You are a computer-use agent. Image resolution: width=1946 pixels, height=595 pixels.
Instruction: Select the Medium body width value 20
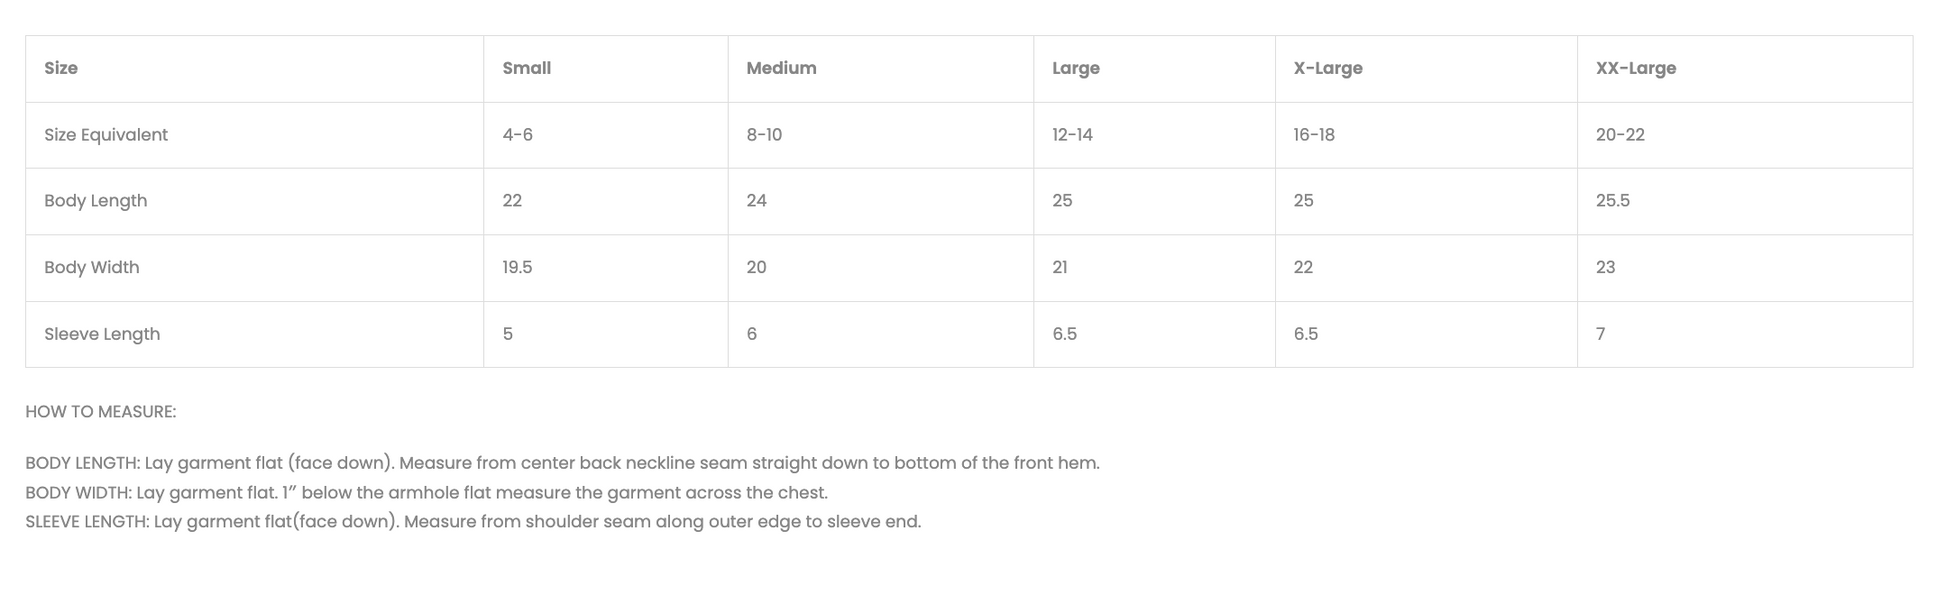[x=756, y=268]
